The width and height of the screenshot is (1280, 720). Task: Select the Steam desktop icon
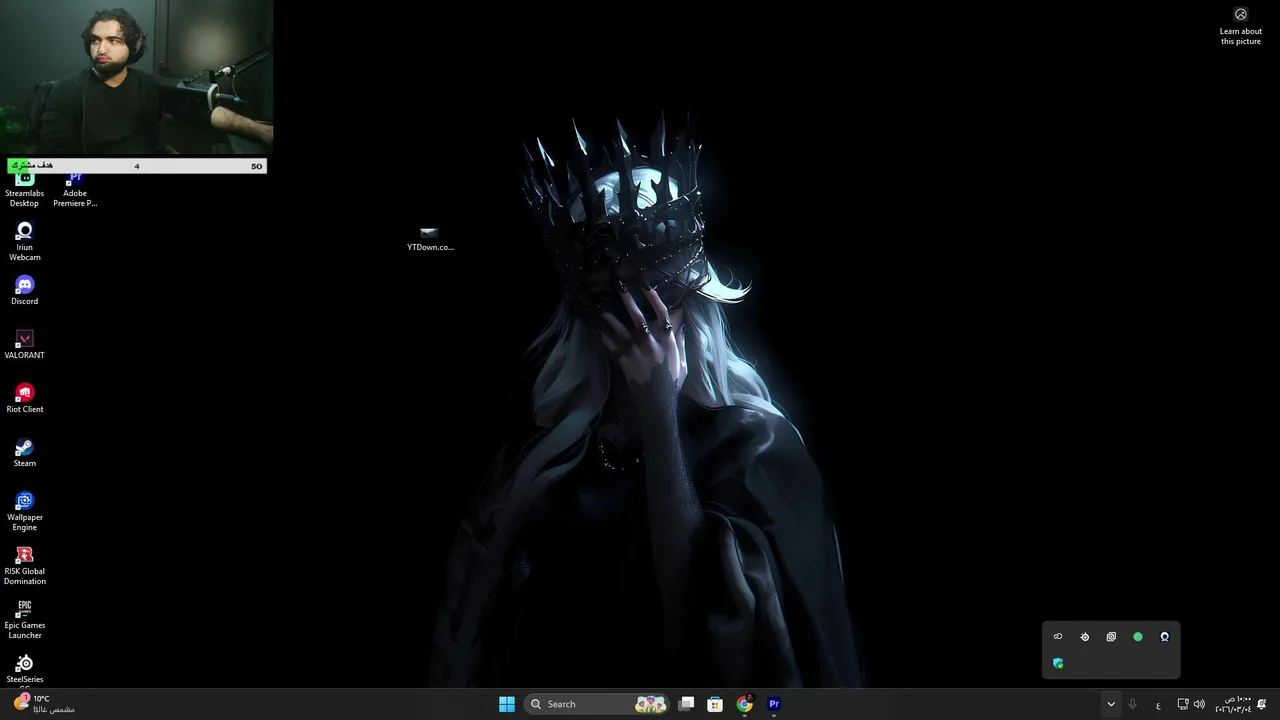24,453
